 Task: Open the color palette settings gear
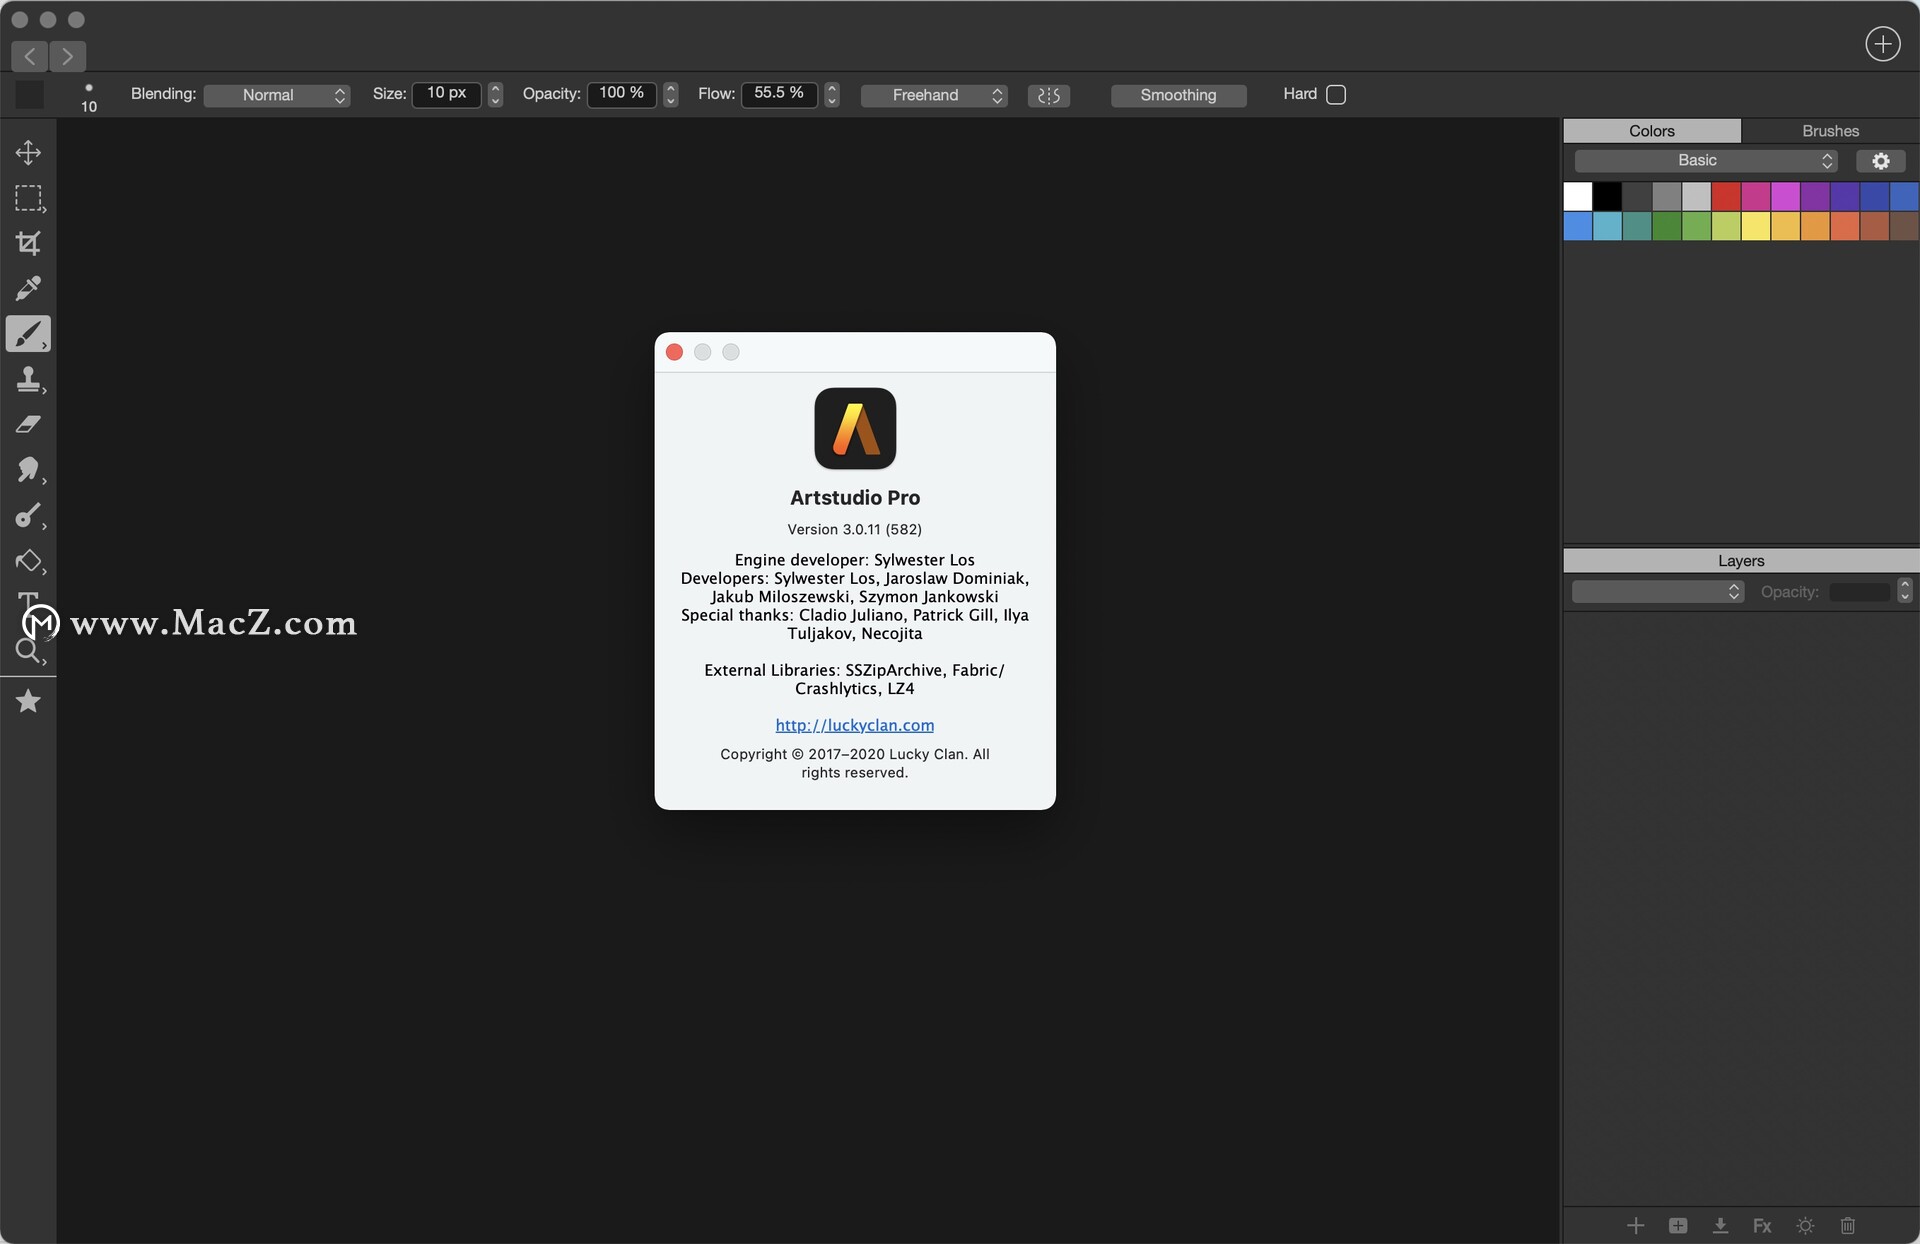pos(1880,161)
